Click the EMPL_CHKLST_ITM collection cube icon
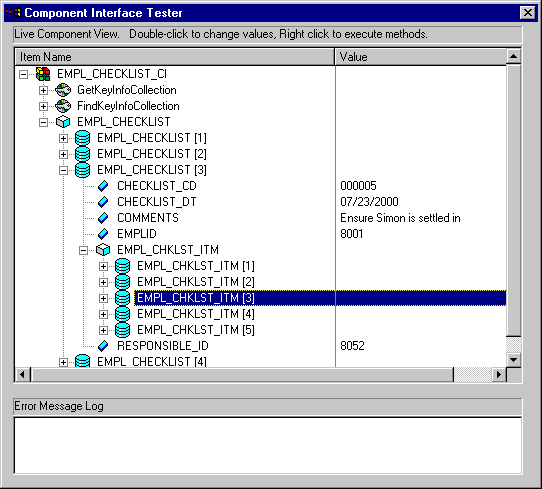This screenshot has height=489, width=542. pyautogui.click(x=103, y=250)
